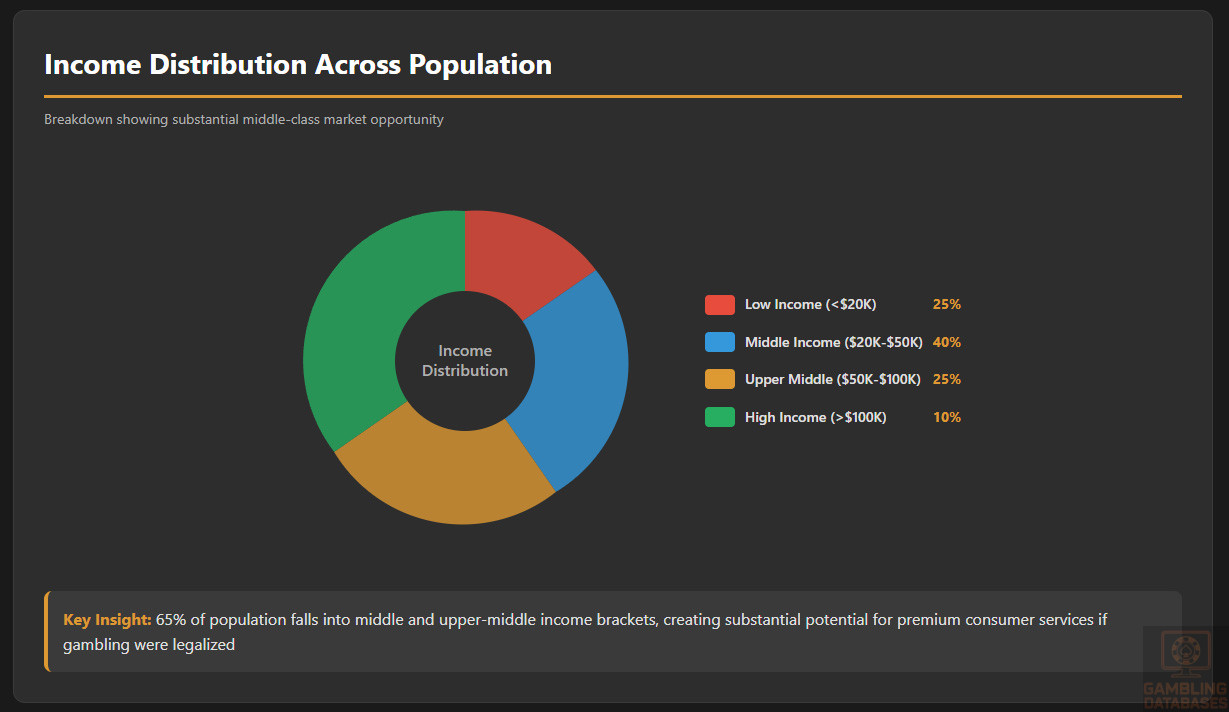The image size is (1229, 712).
Task: Select the blue Middle Income legend swatch
Action: pyautogui.click(x=719, y=342)
